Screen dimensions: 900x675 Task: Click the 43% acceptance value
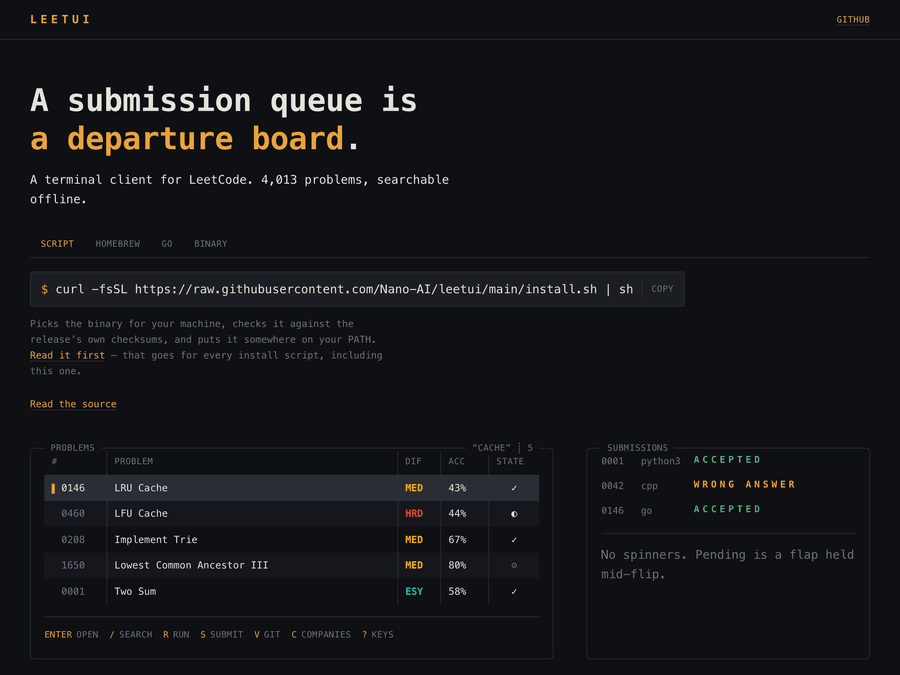[x=457, y=488]
